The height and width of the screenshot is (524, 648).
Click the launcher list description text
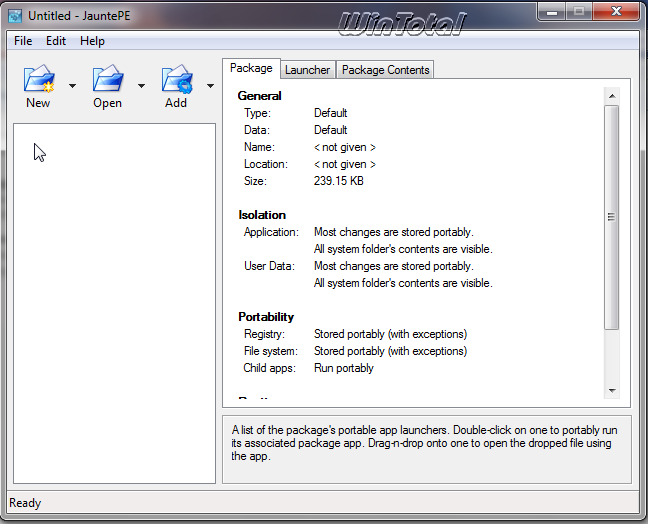point(424,443)
